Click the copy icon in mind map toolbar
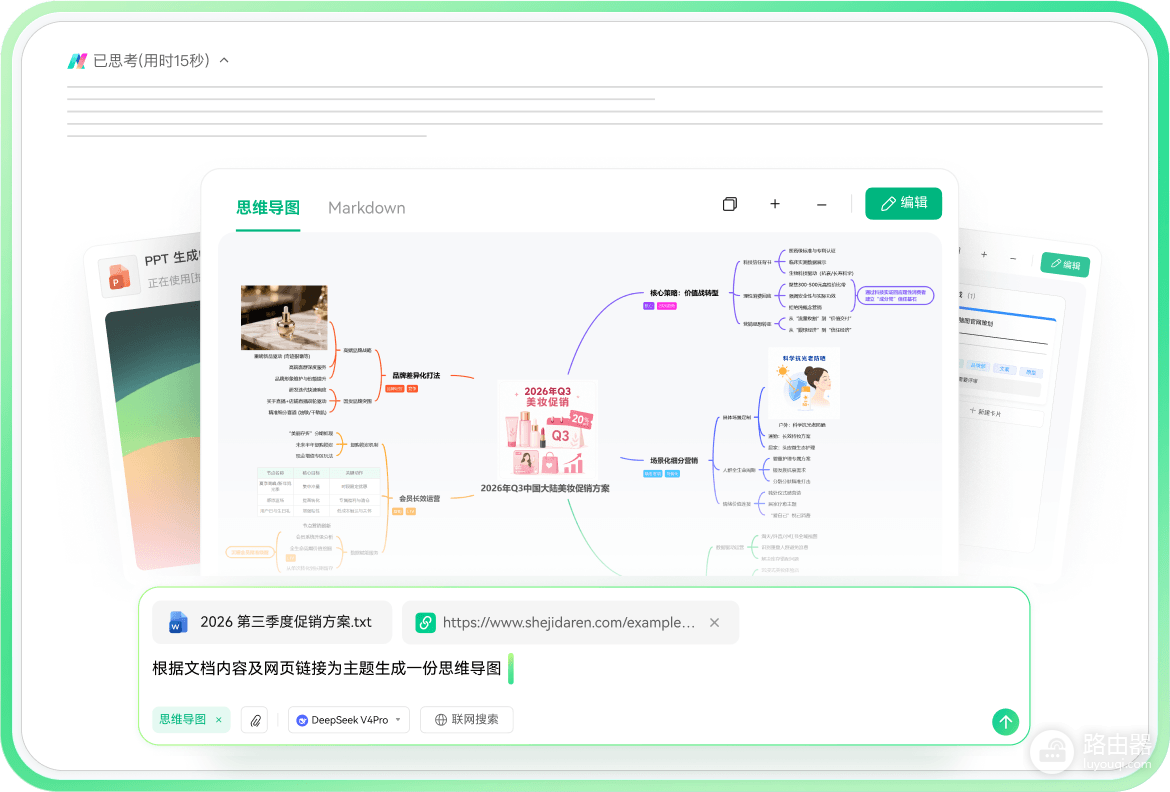 [730, 204]
